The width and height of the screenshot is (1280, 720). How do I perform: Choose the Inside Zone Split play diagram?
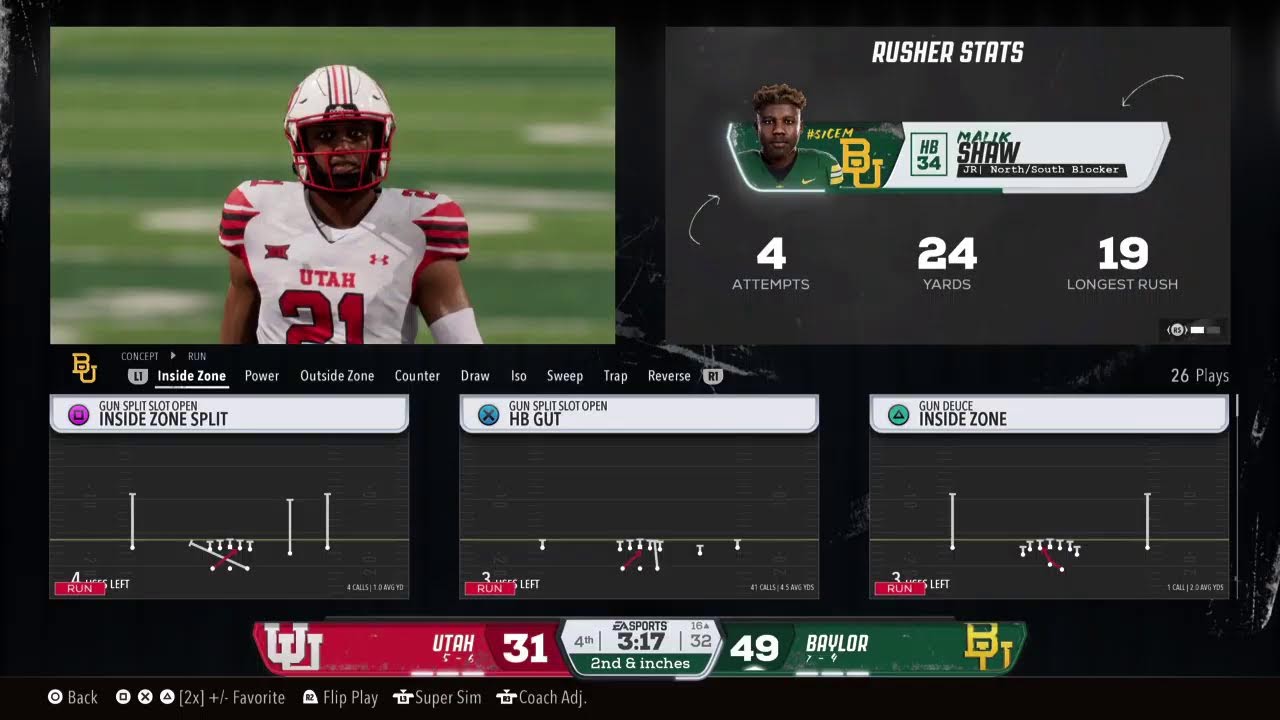point(229,516)
